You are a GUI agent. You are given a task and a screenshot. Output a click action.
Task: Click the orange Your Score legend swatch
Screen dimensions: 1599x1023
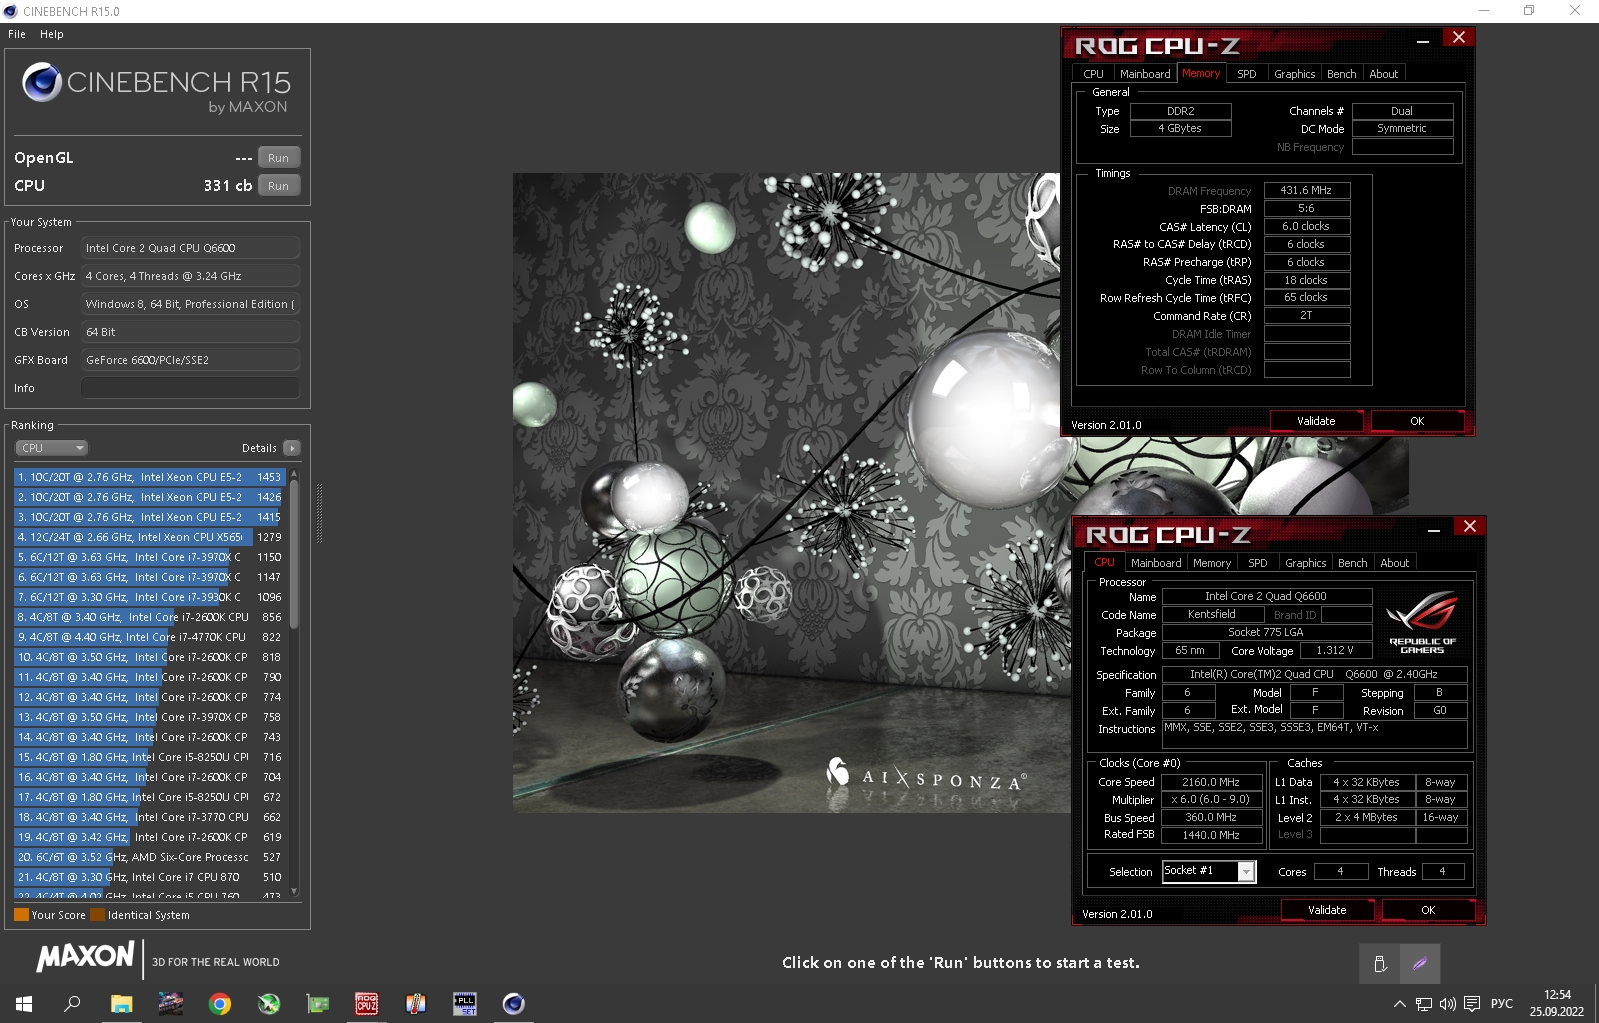click(x=21, y=915)
